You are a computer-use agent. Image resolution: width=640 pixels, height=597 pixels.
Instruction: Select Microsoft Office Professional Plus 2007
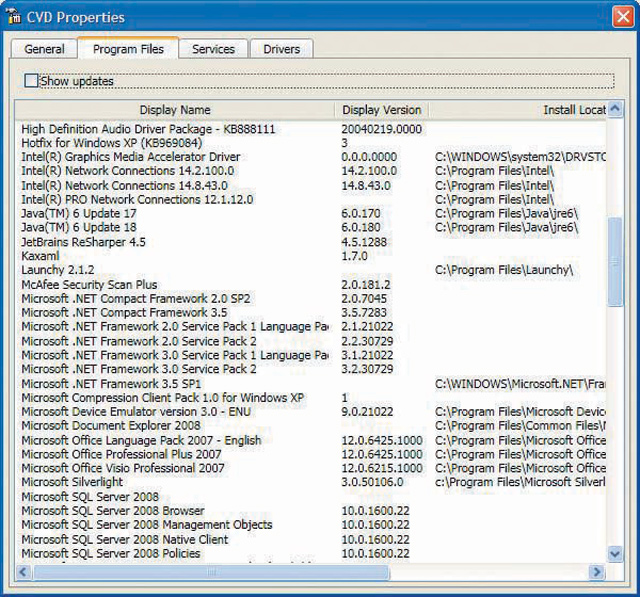[x=121, y=454]
